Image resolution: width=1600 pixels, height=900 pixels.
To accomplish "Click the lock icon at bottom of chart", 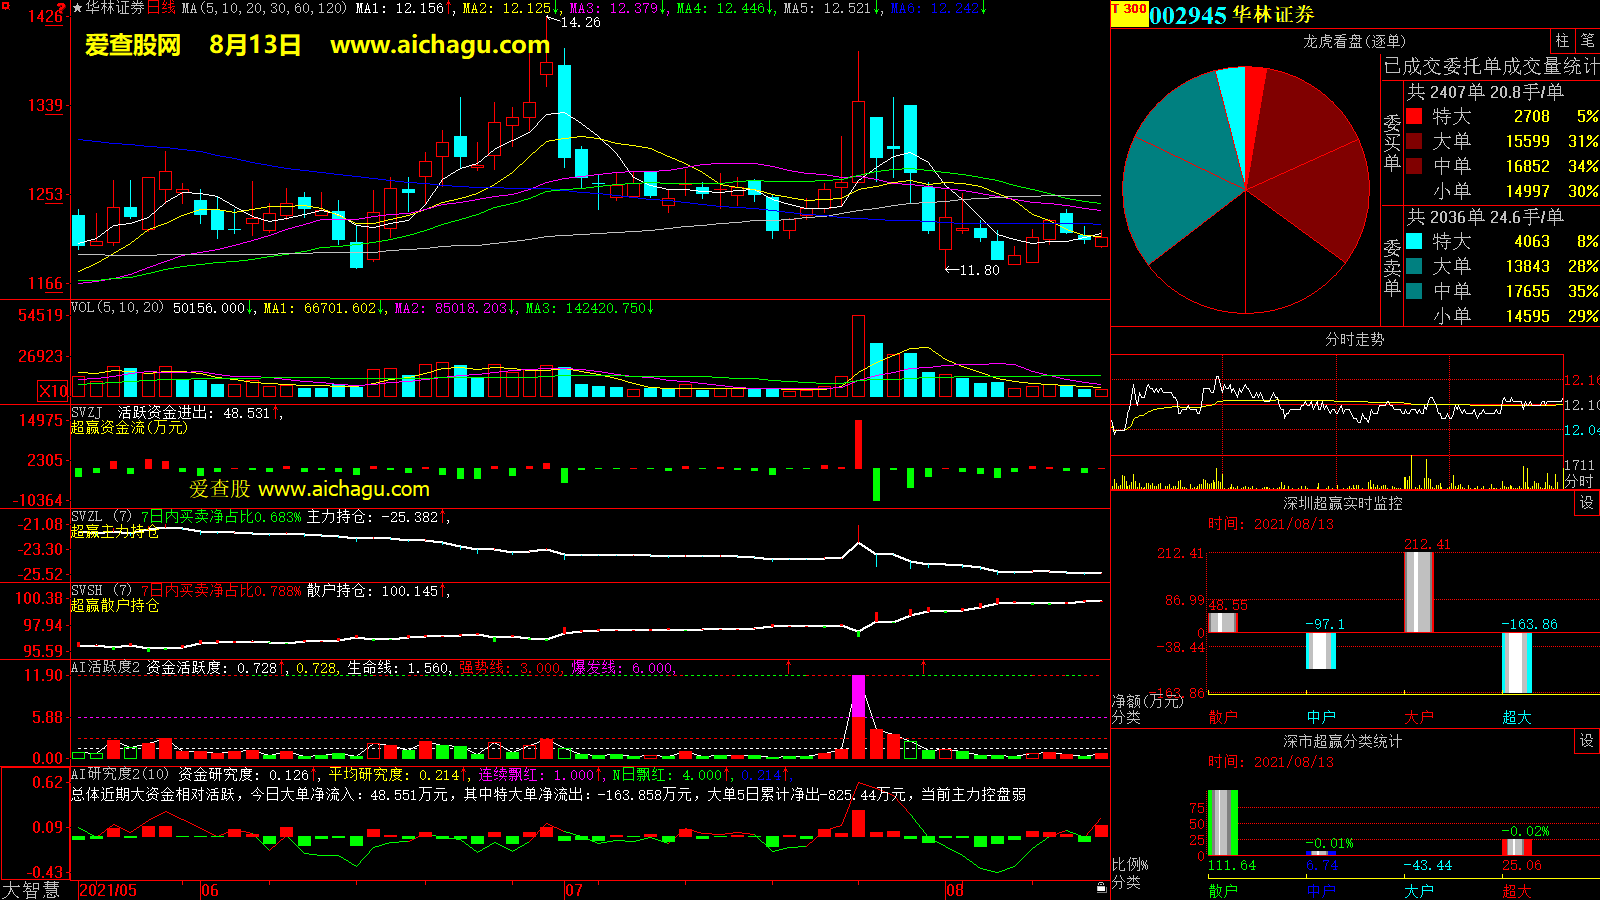I will pos(1101,887).
